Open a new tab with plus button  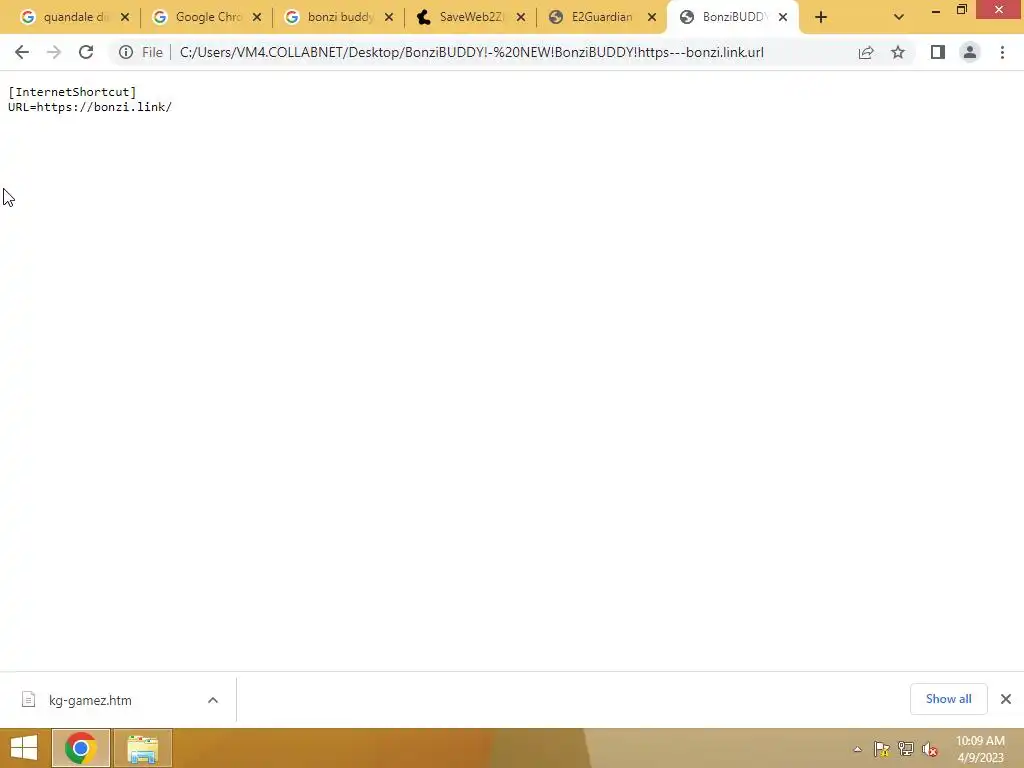821,18
